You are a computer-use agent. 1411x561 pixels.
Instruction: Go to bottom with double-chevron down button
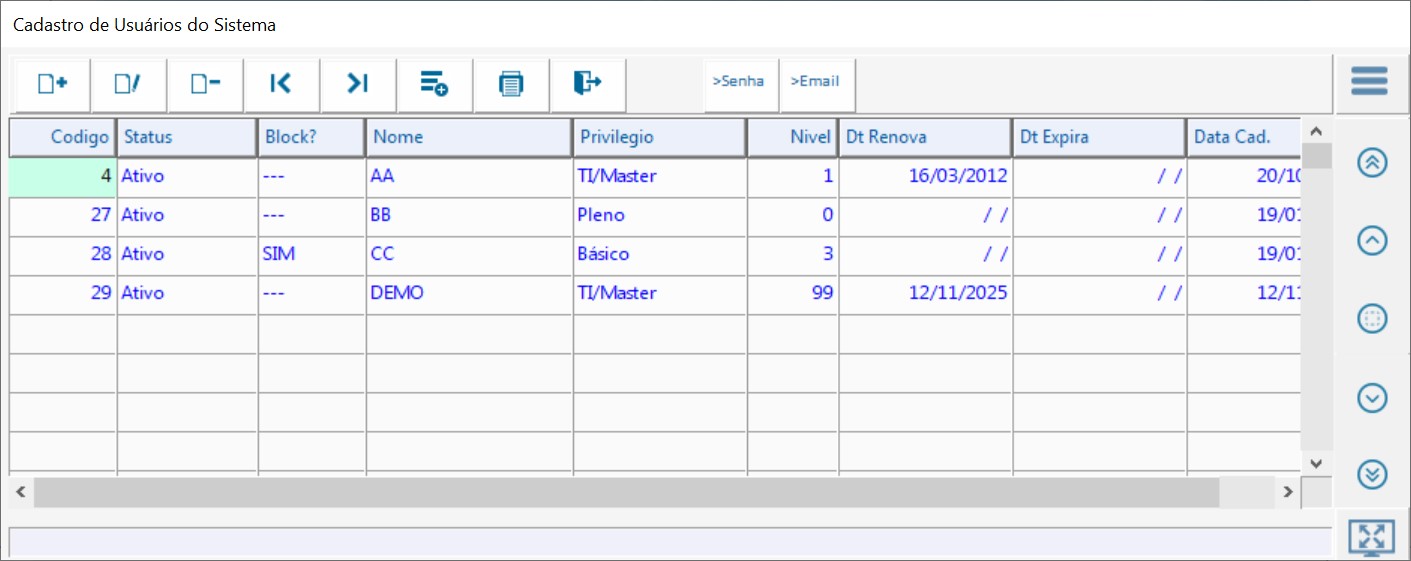[x=1372, y=474]
